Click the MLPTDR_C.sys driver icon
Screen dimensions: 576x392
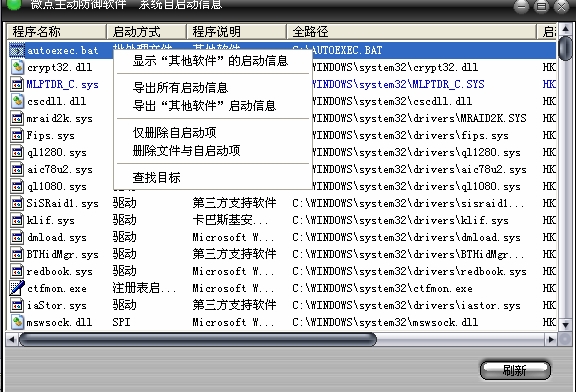click(x=17, y=84)
